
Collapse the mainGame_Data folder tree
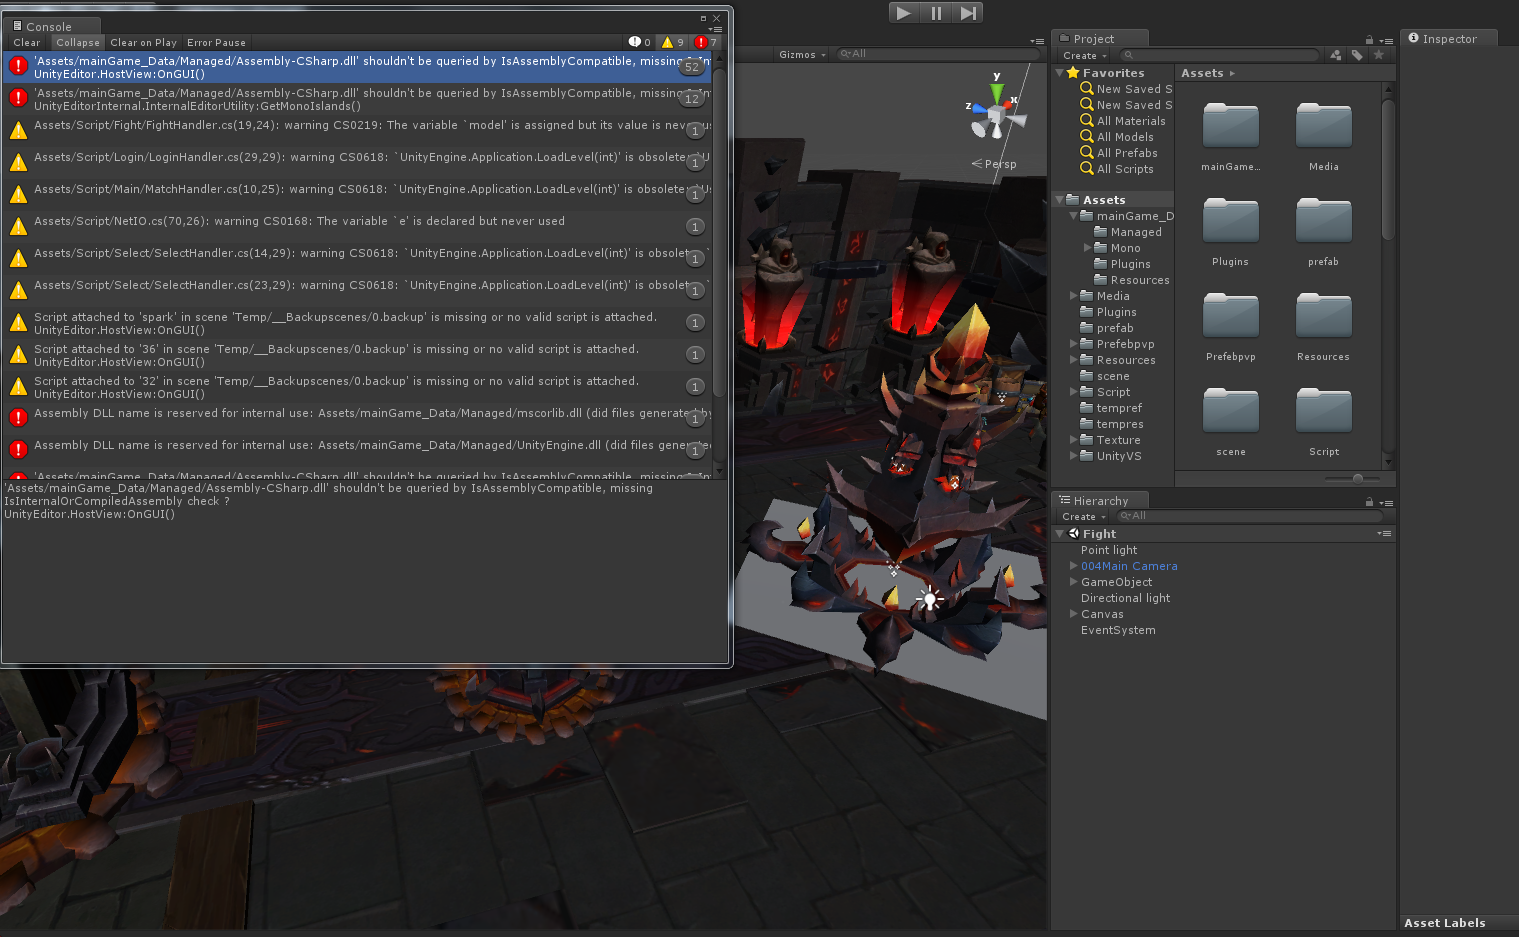tap(1074, 216)
